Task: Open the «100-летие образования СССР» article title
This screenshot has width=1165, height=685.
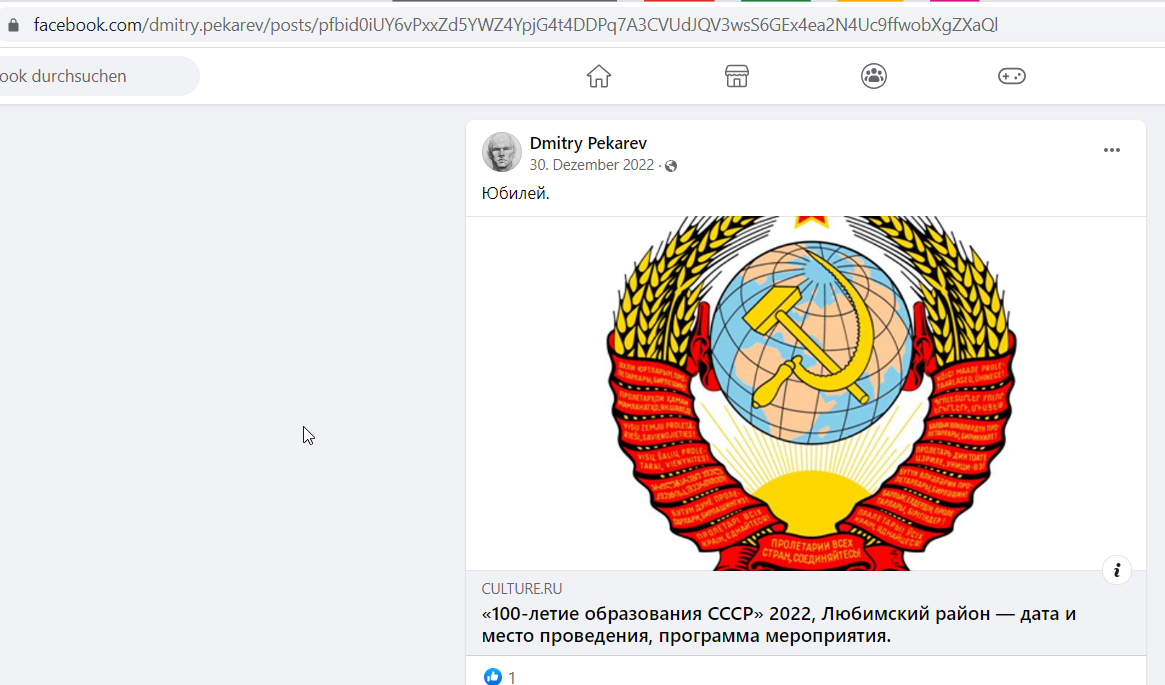Action: [779, 625]
